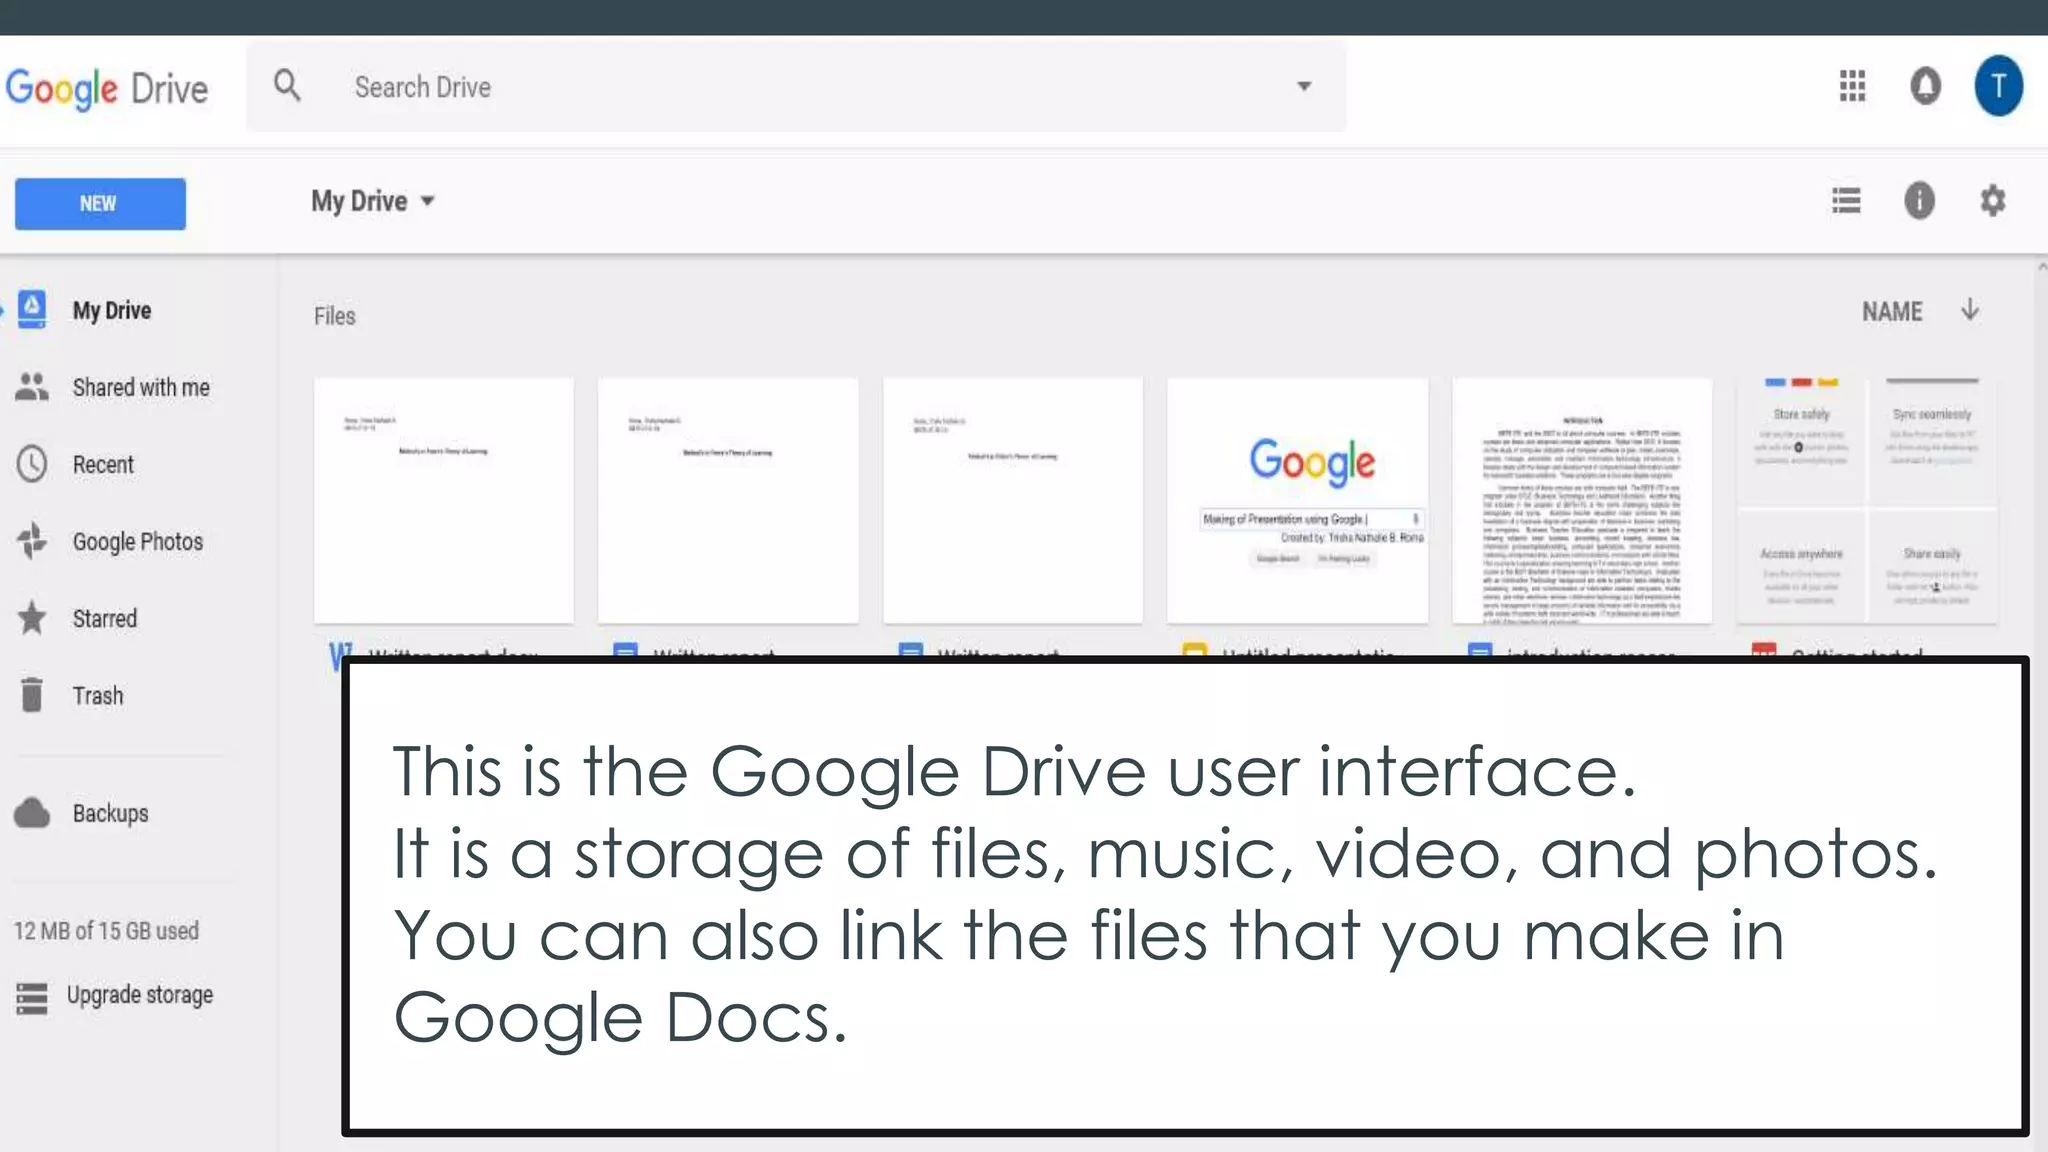Sort files by NAME
Screen dimensions: 2048x1152
pyautogui.click(x=1892, y=312)
